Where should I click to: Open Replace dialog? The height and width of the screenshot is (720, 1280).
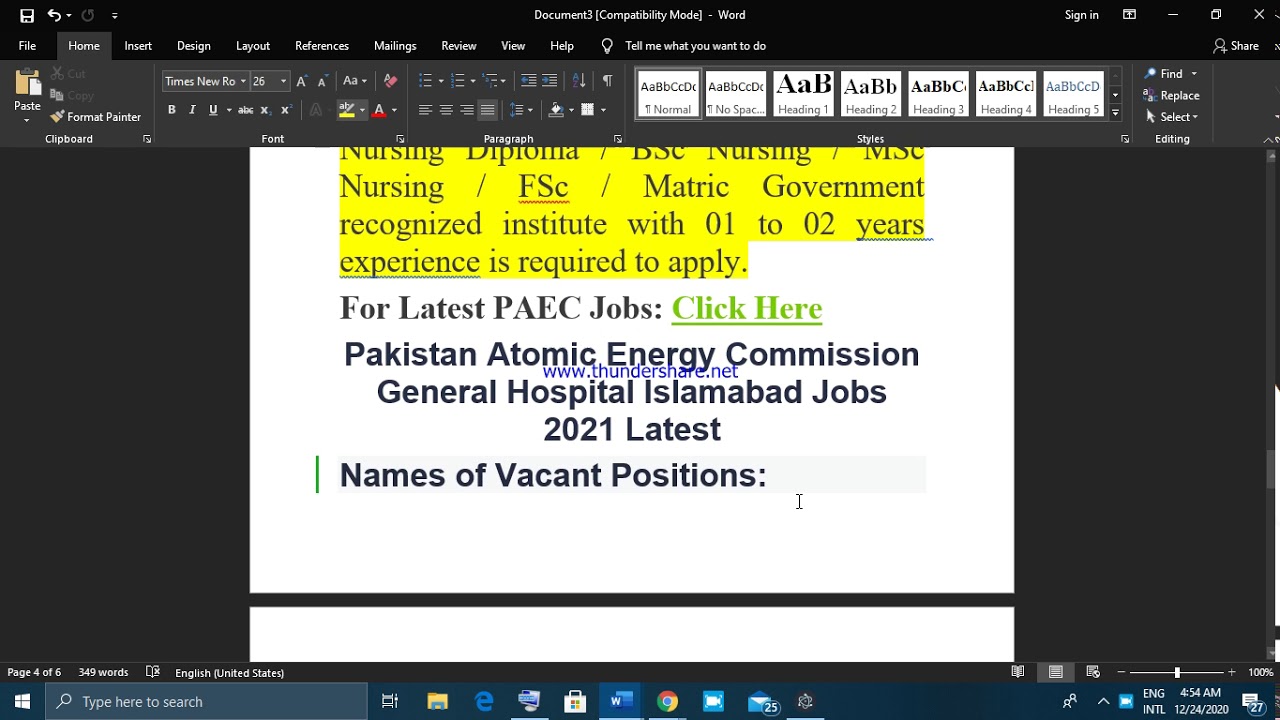[x=1172, y=96]
